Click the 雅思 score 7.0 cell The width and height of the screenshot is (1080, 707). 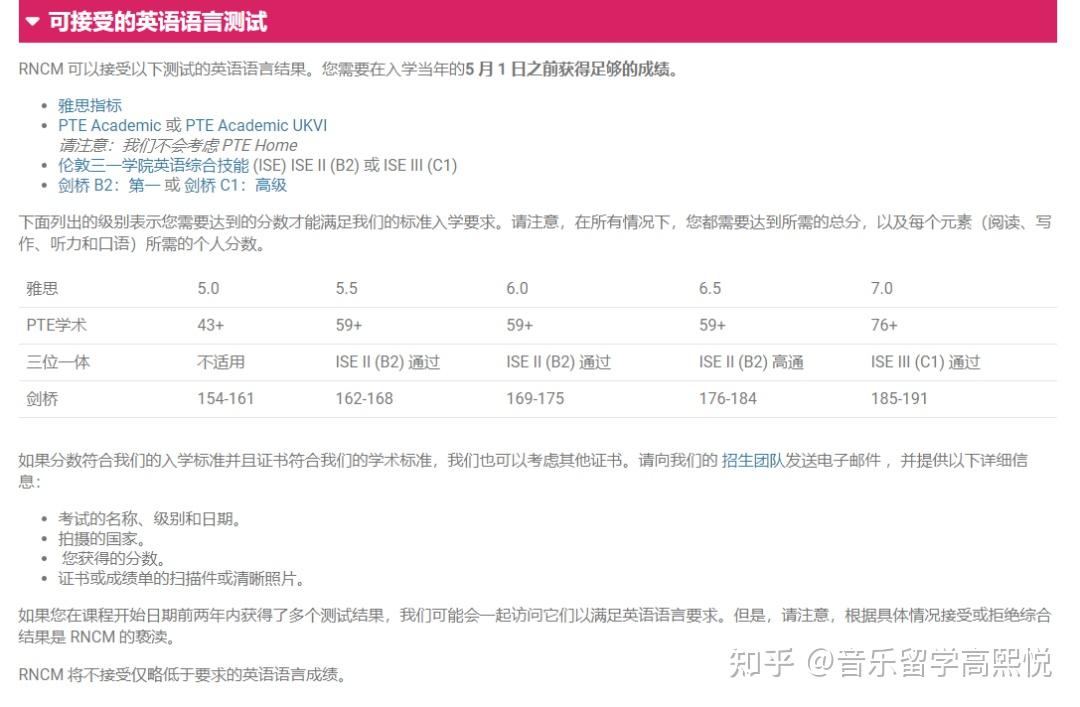pos(882,289)
